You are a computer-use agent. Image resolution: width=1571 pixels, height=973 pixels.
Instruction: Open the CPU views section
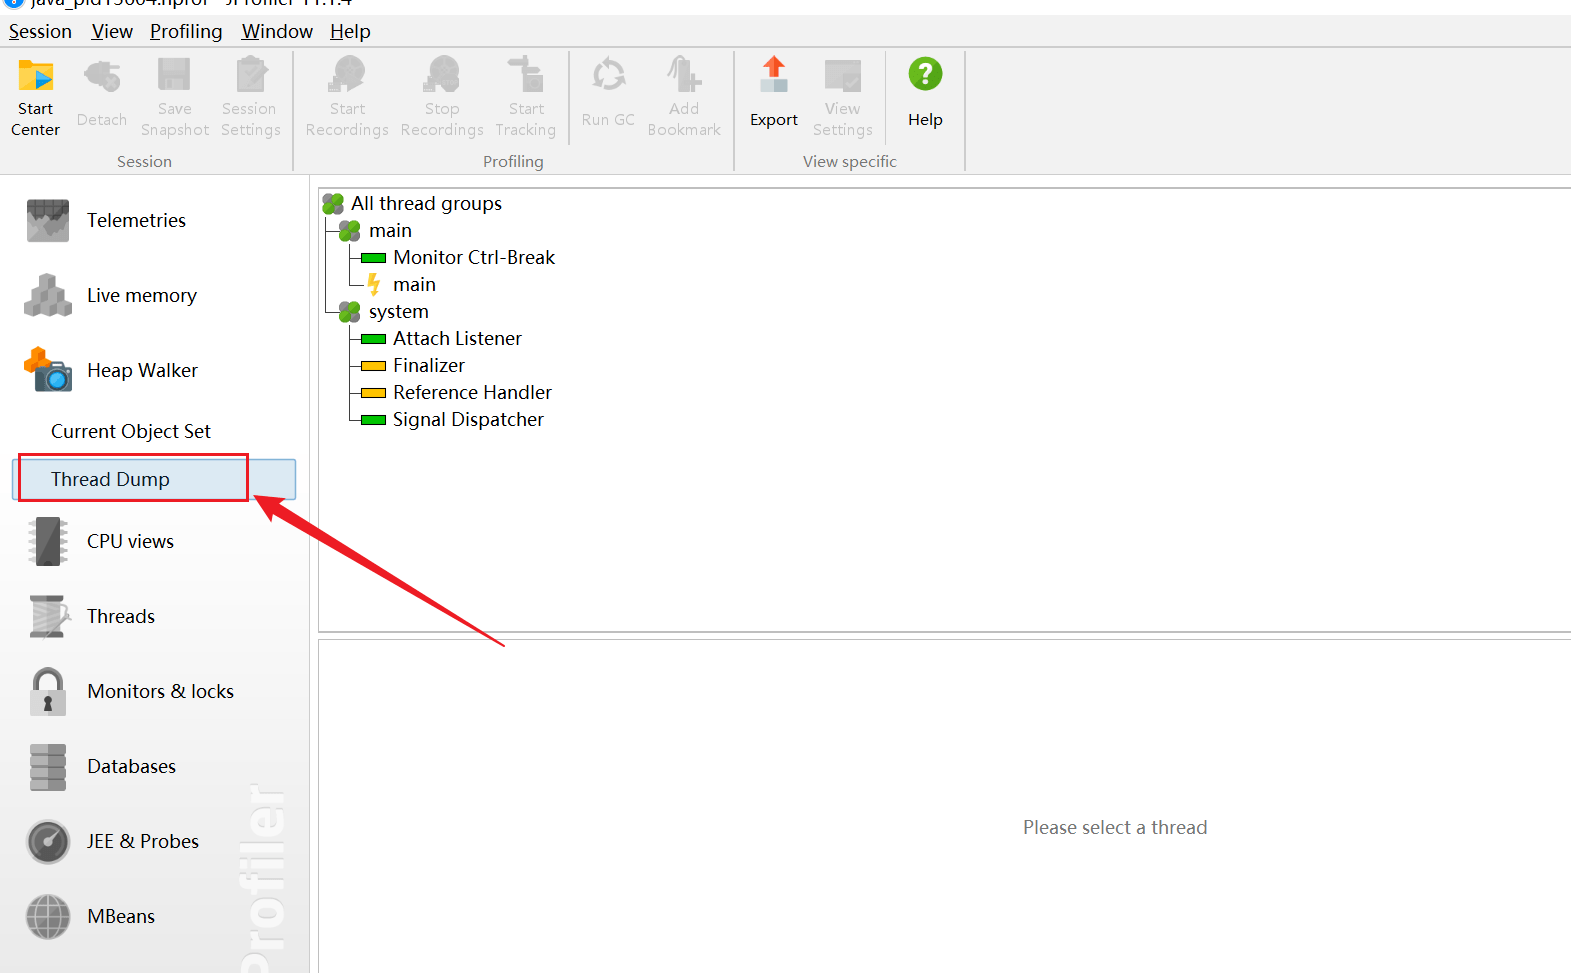(x=130, y=541)
